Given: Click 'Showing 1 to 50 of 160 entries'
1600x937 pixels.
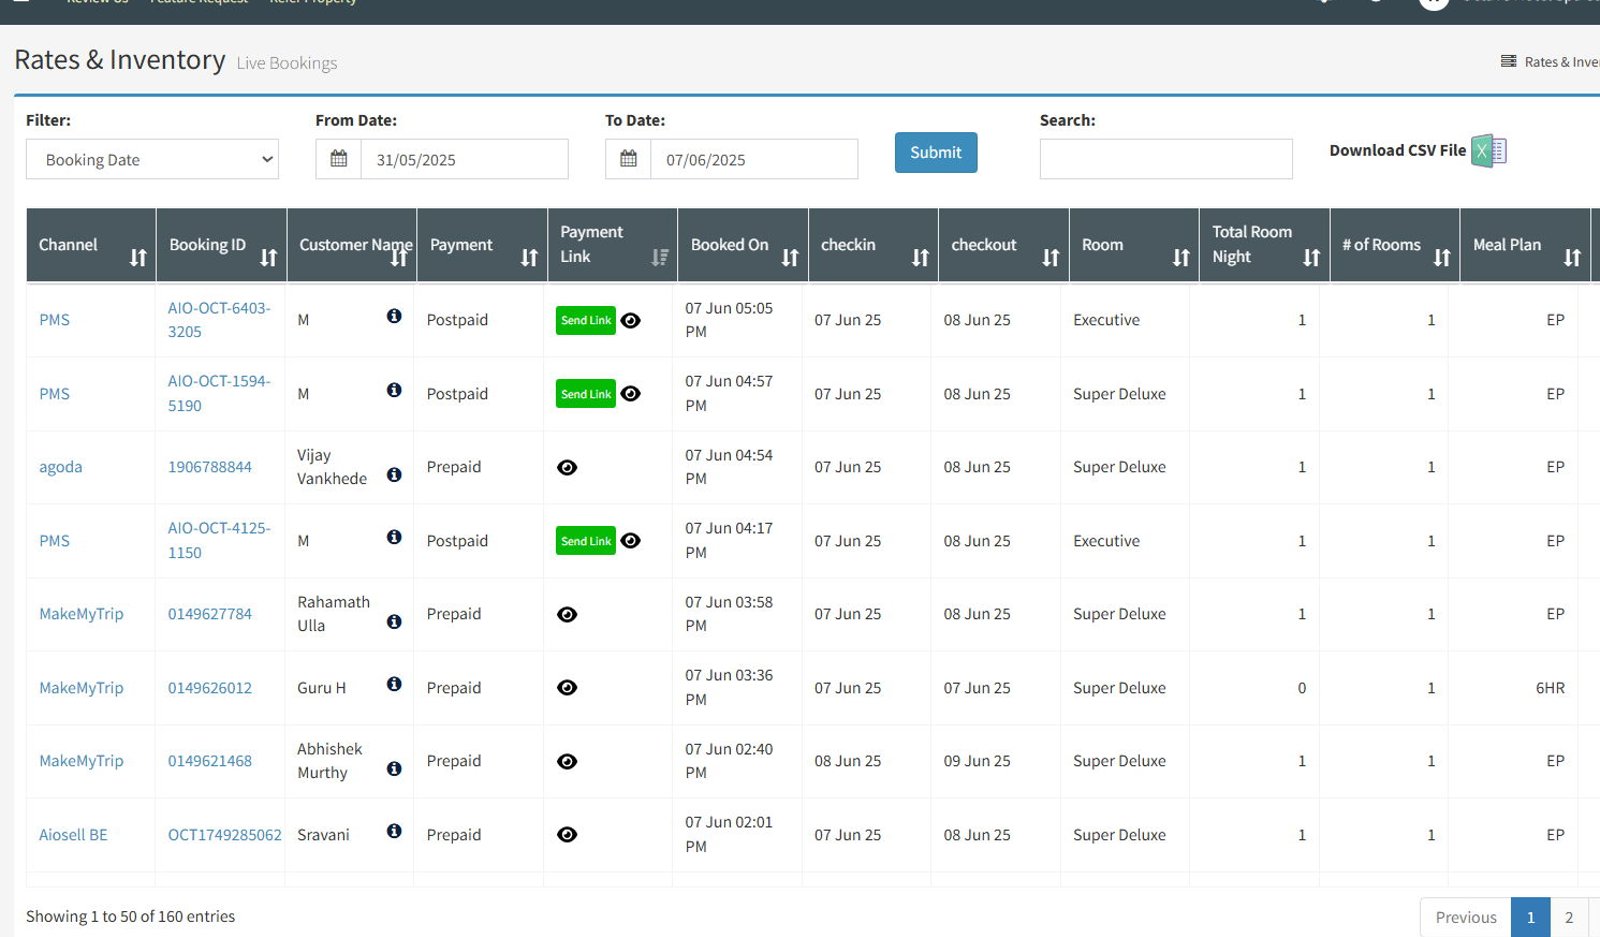Looking at the screenshot, I should point(130,916).
